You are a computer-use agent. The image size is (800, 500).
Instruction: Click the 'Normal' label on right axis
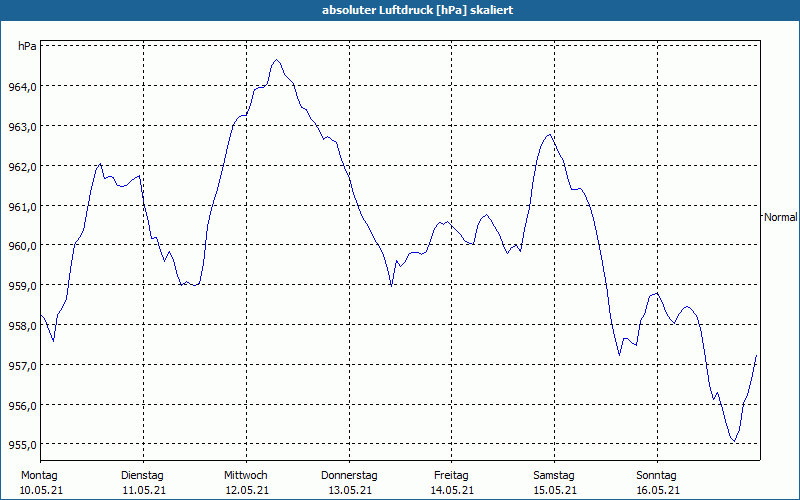click(780, 217)
